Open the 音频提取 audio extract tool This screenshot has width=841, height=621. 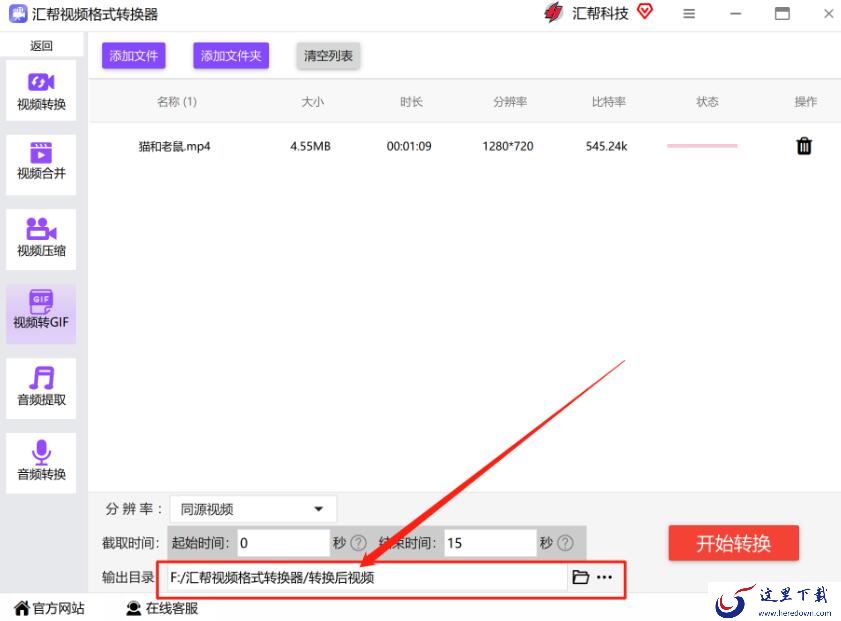41,387
